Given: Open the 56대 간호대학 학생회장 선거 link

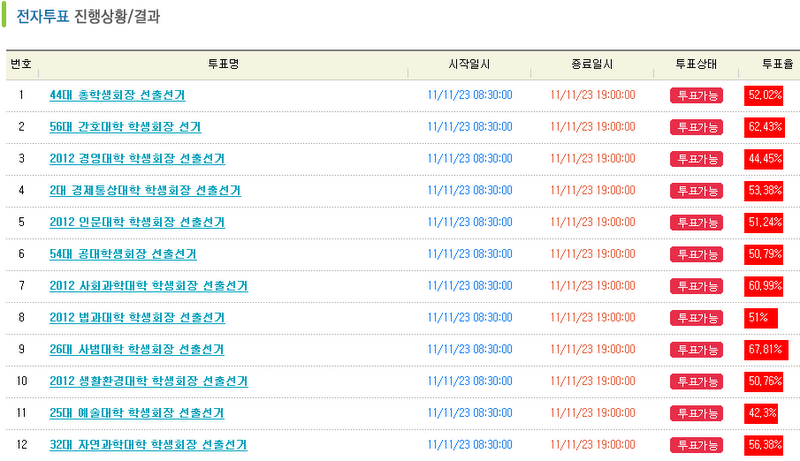Looking at the screenshot, I should pos(124,127).
